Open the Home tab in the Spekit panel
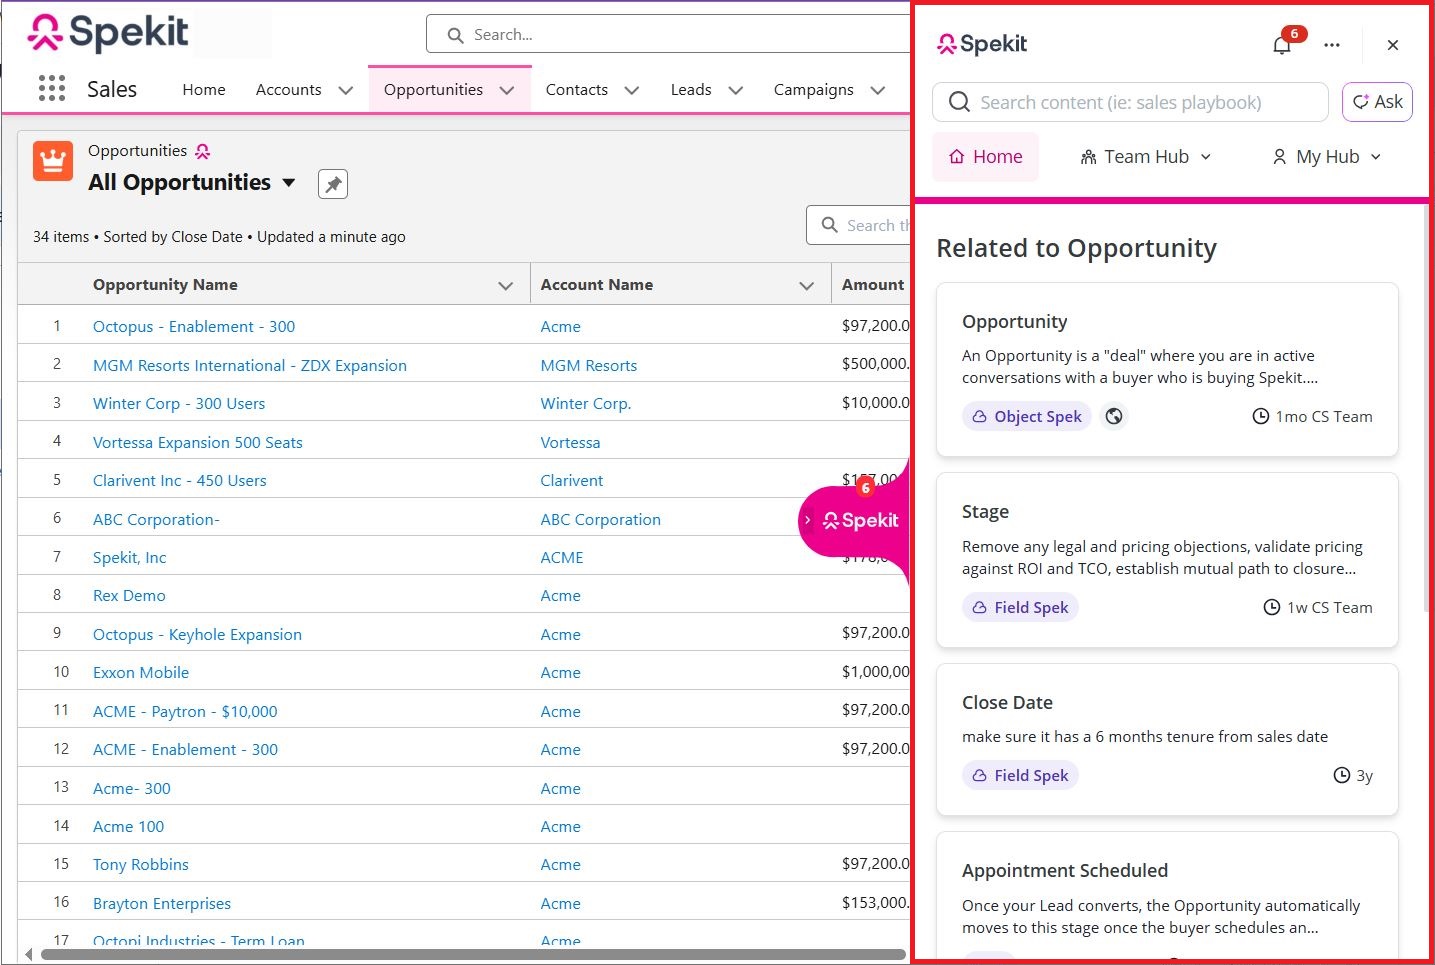The image size is (1435, 965). (986, 157)
